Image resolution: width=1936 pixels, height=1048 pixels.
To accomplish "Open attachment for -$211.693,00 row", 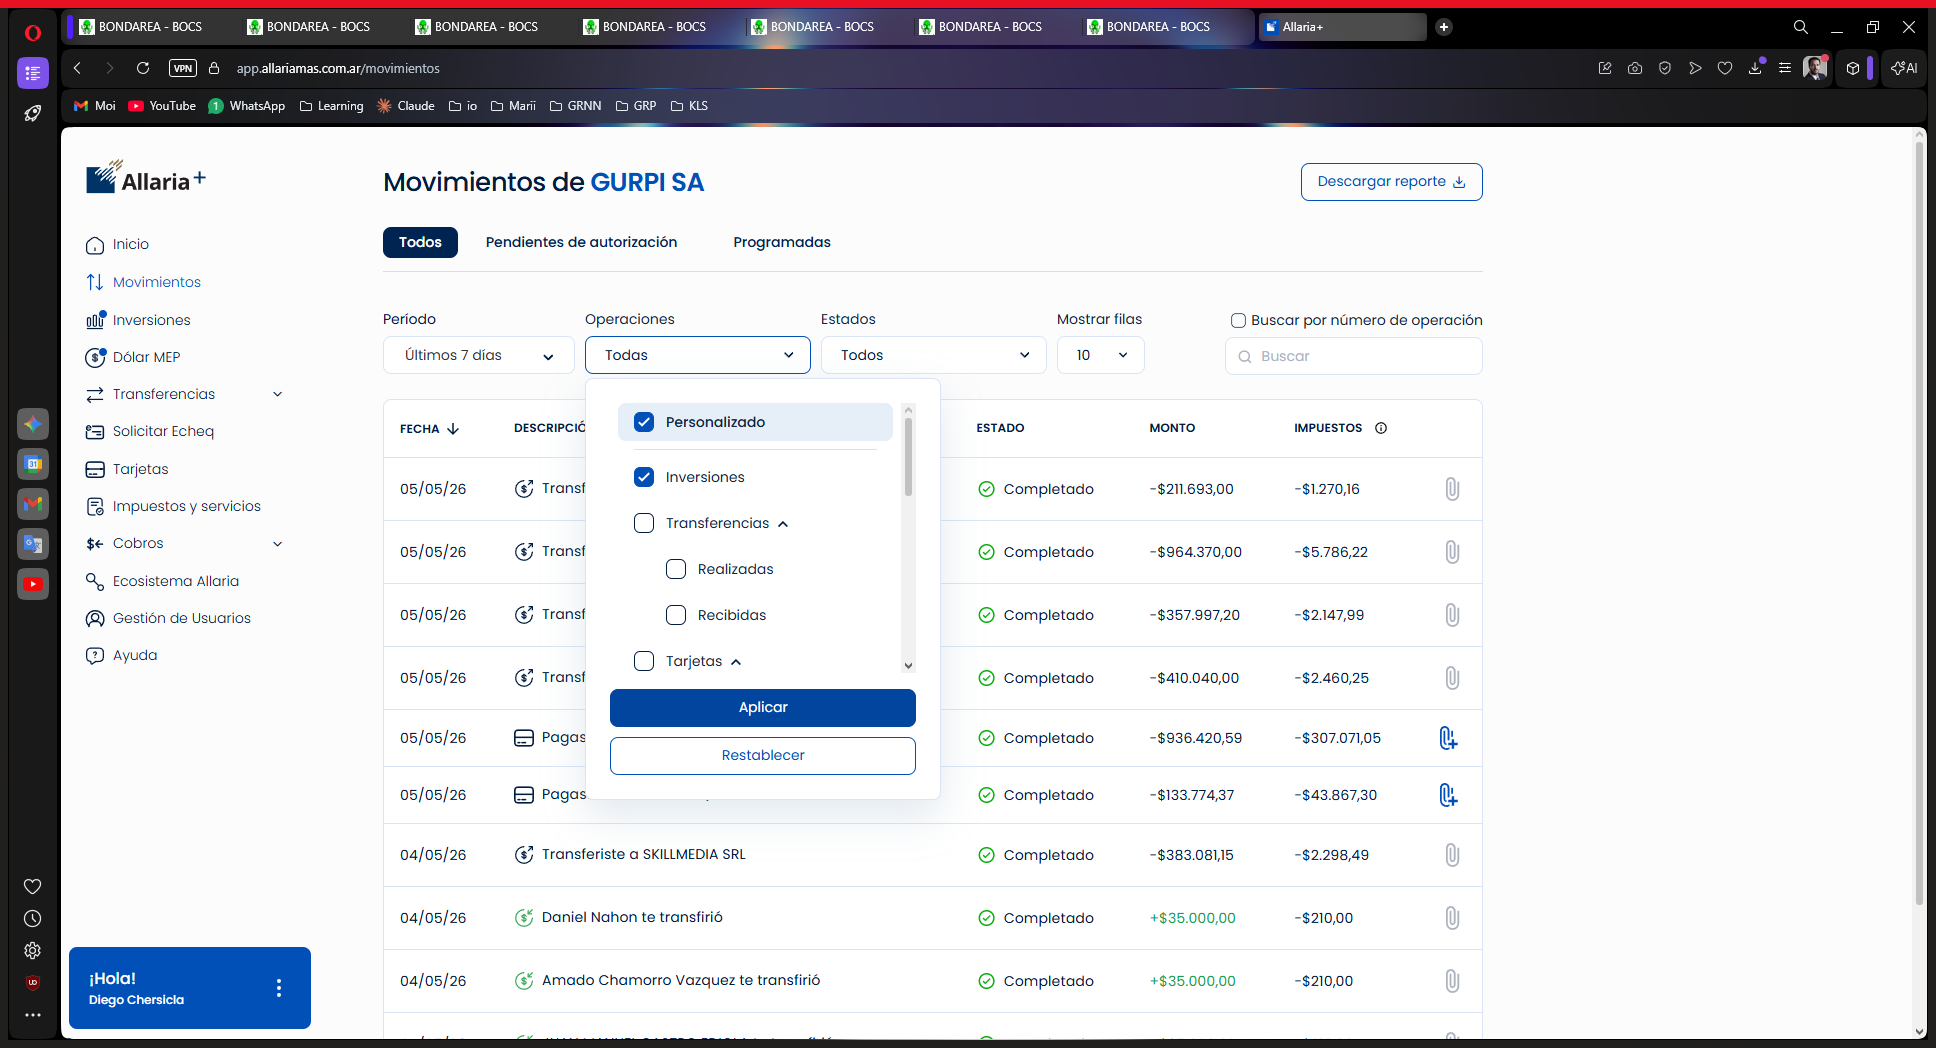I will point(1452,489).
